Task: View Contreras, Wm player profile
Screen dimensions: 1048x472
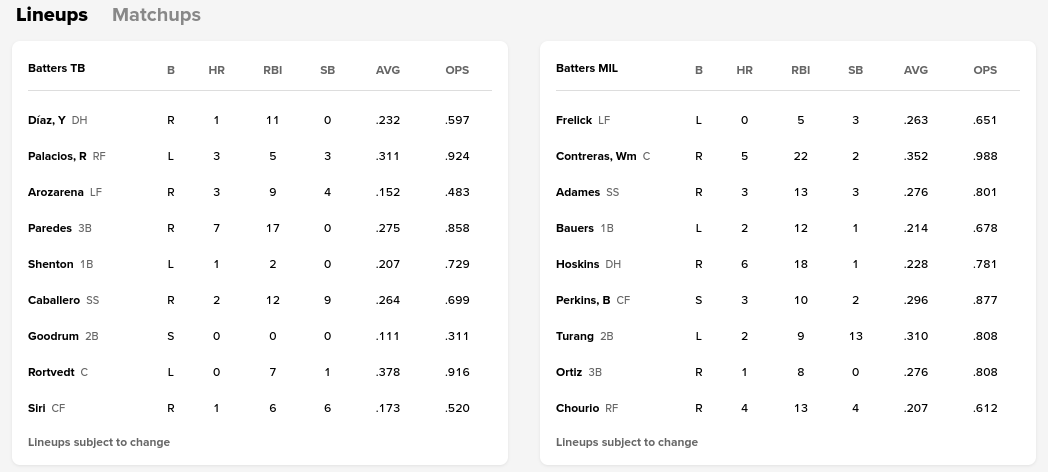Action: coord(596,156)
